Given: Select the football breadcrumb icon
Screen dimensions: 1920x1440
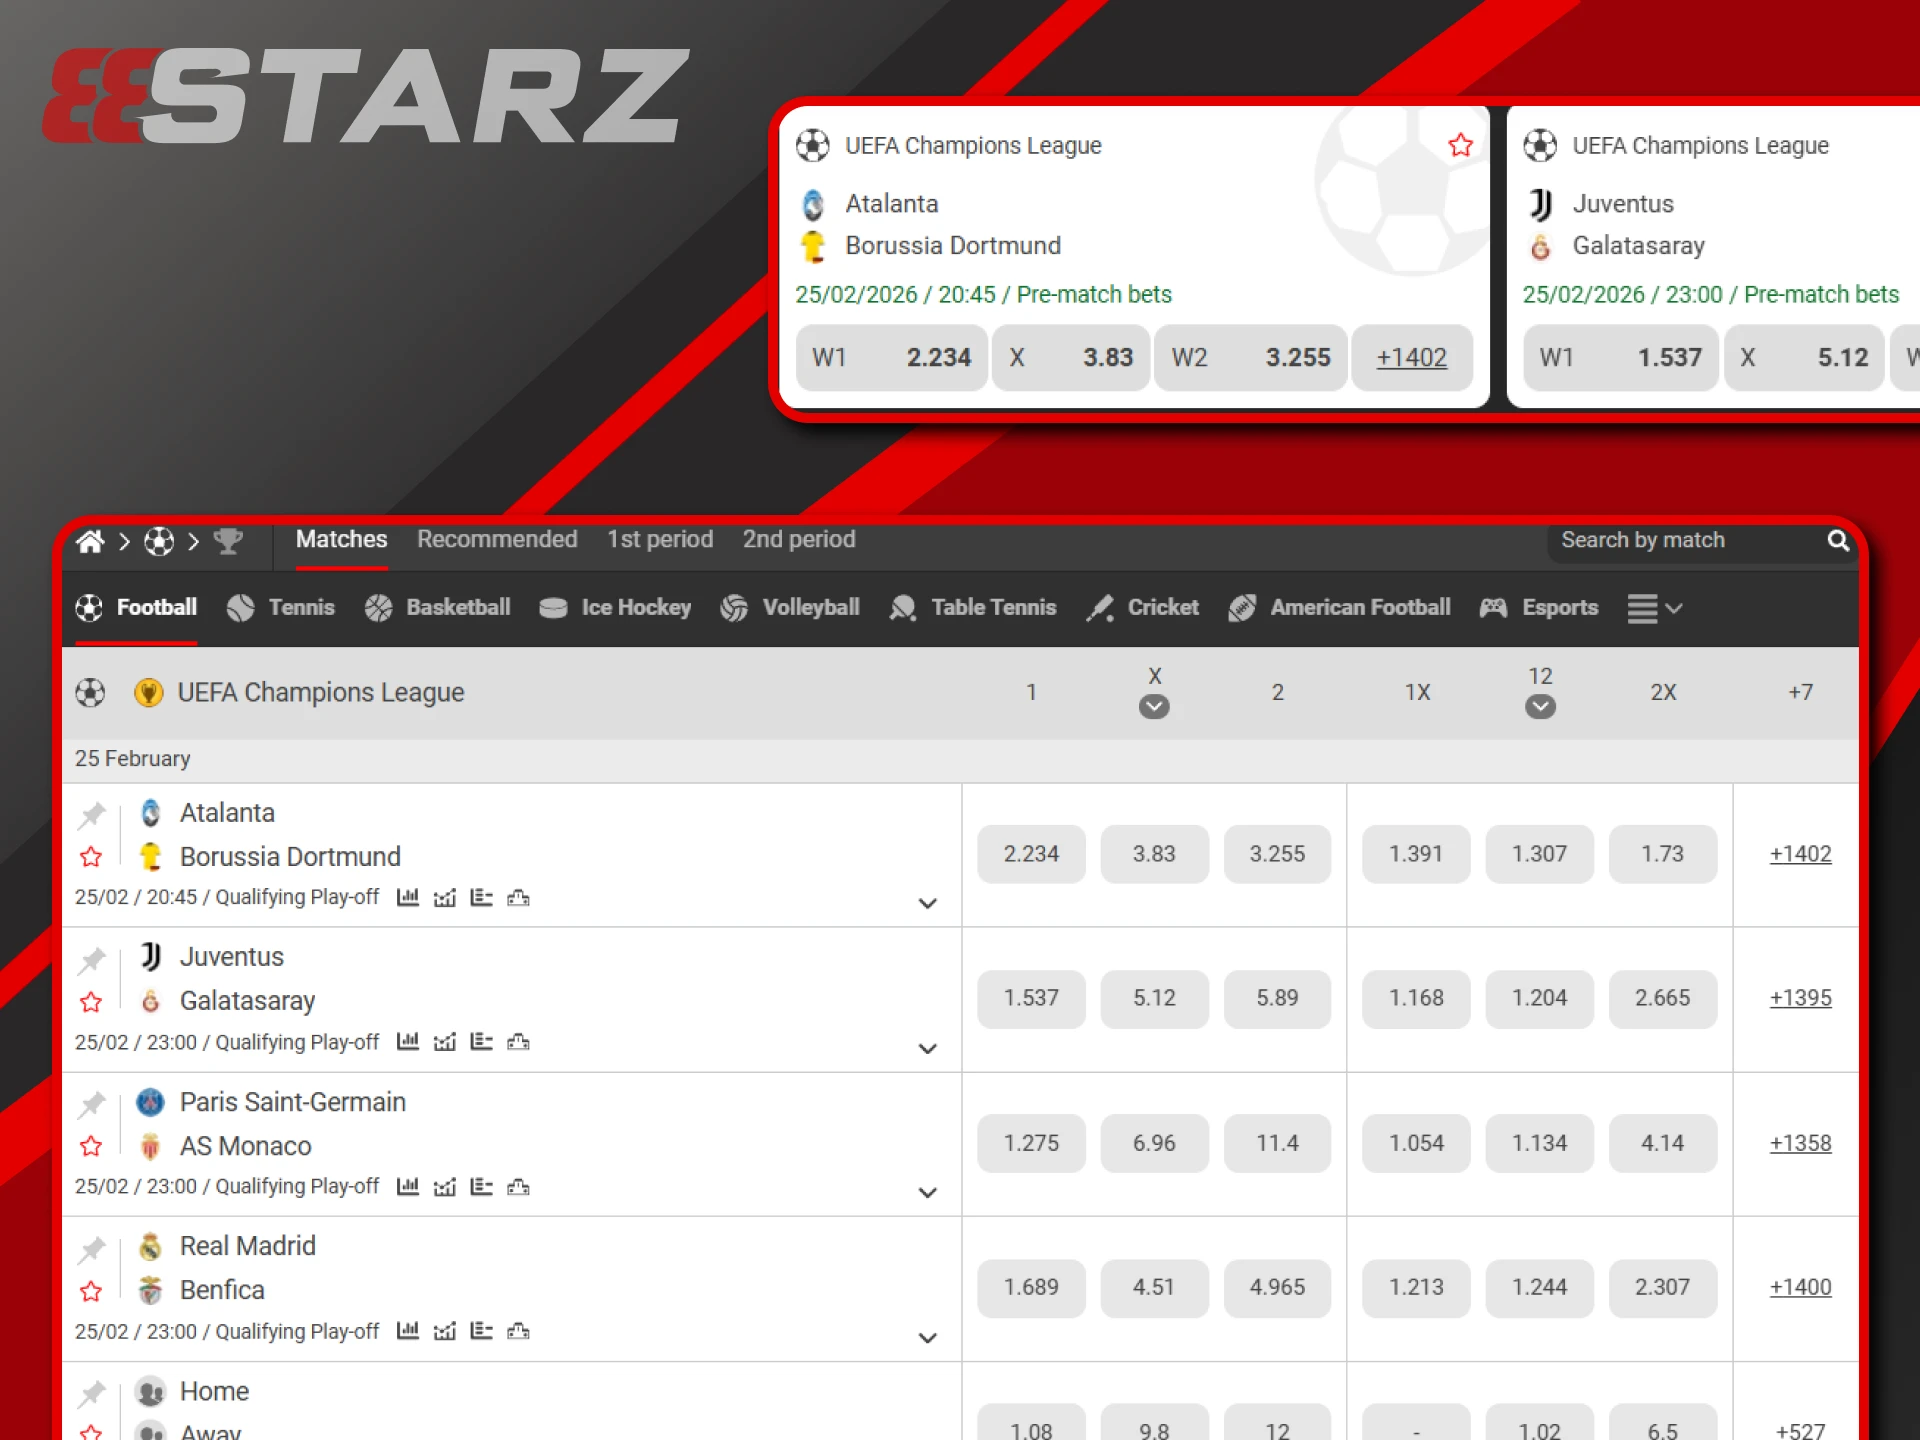Looking at the screenshot, I should tap(159, 541).
